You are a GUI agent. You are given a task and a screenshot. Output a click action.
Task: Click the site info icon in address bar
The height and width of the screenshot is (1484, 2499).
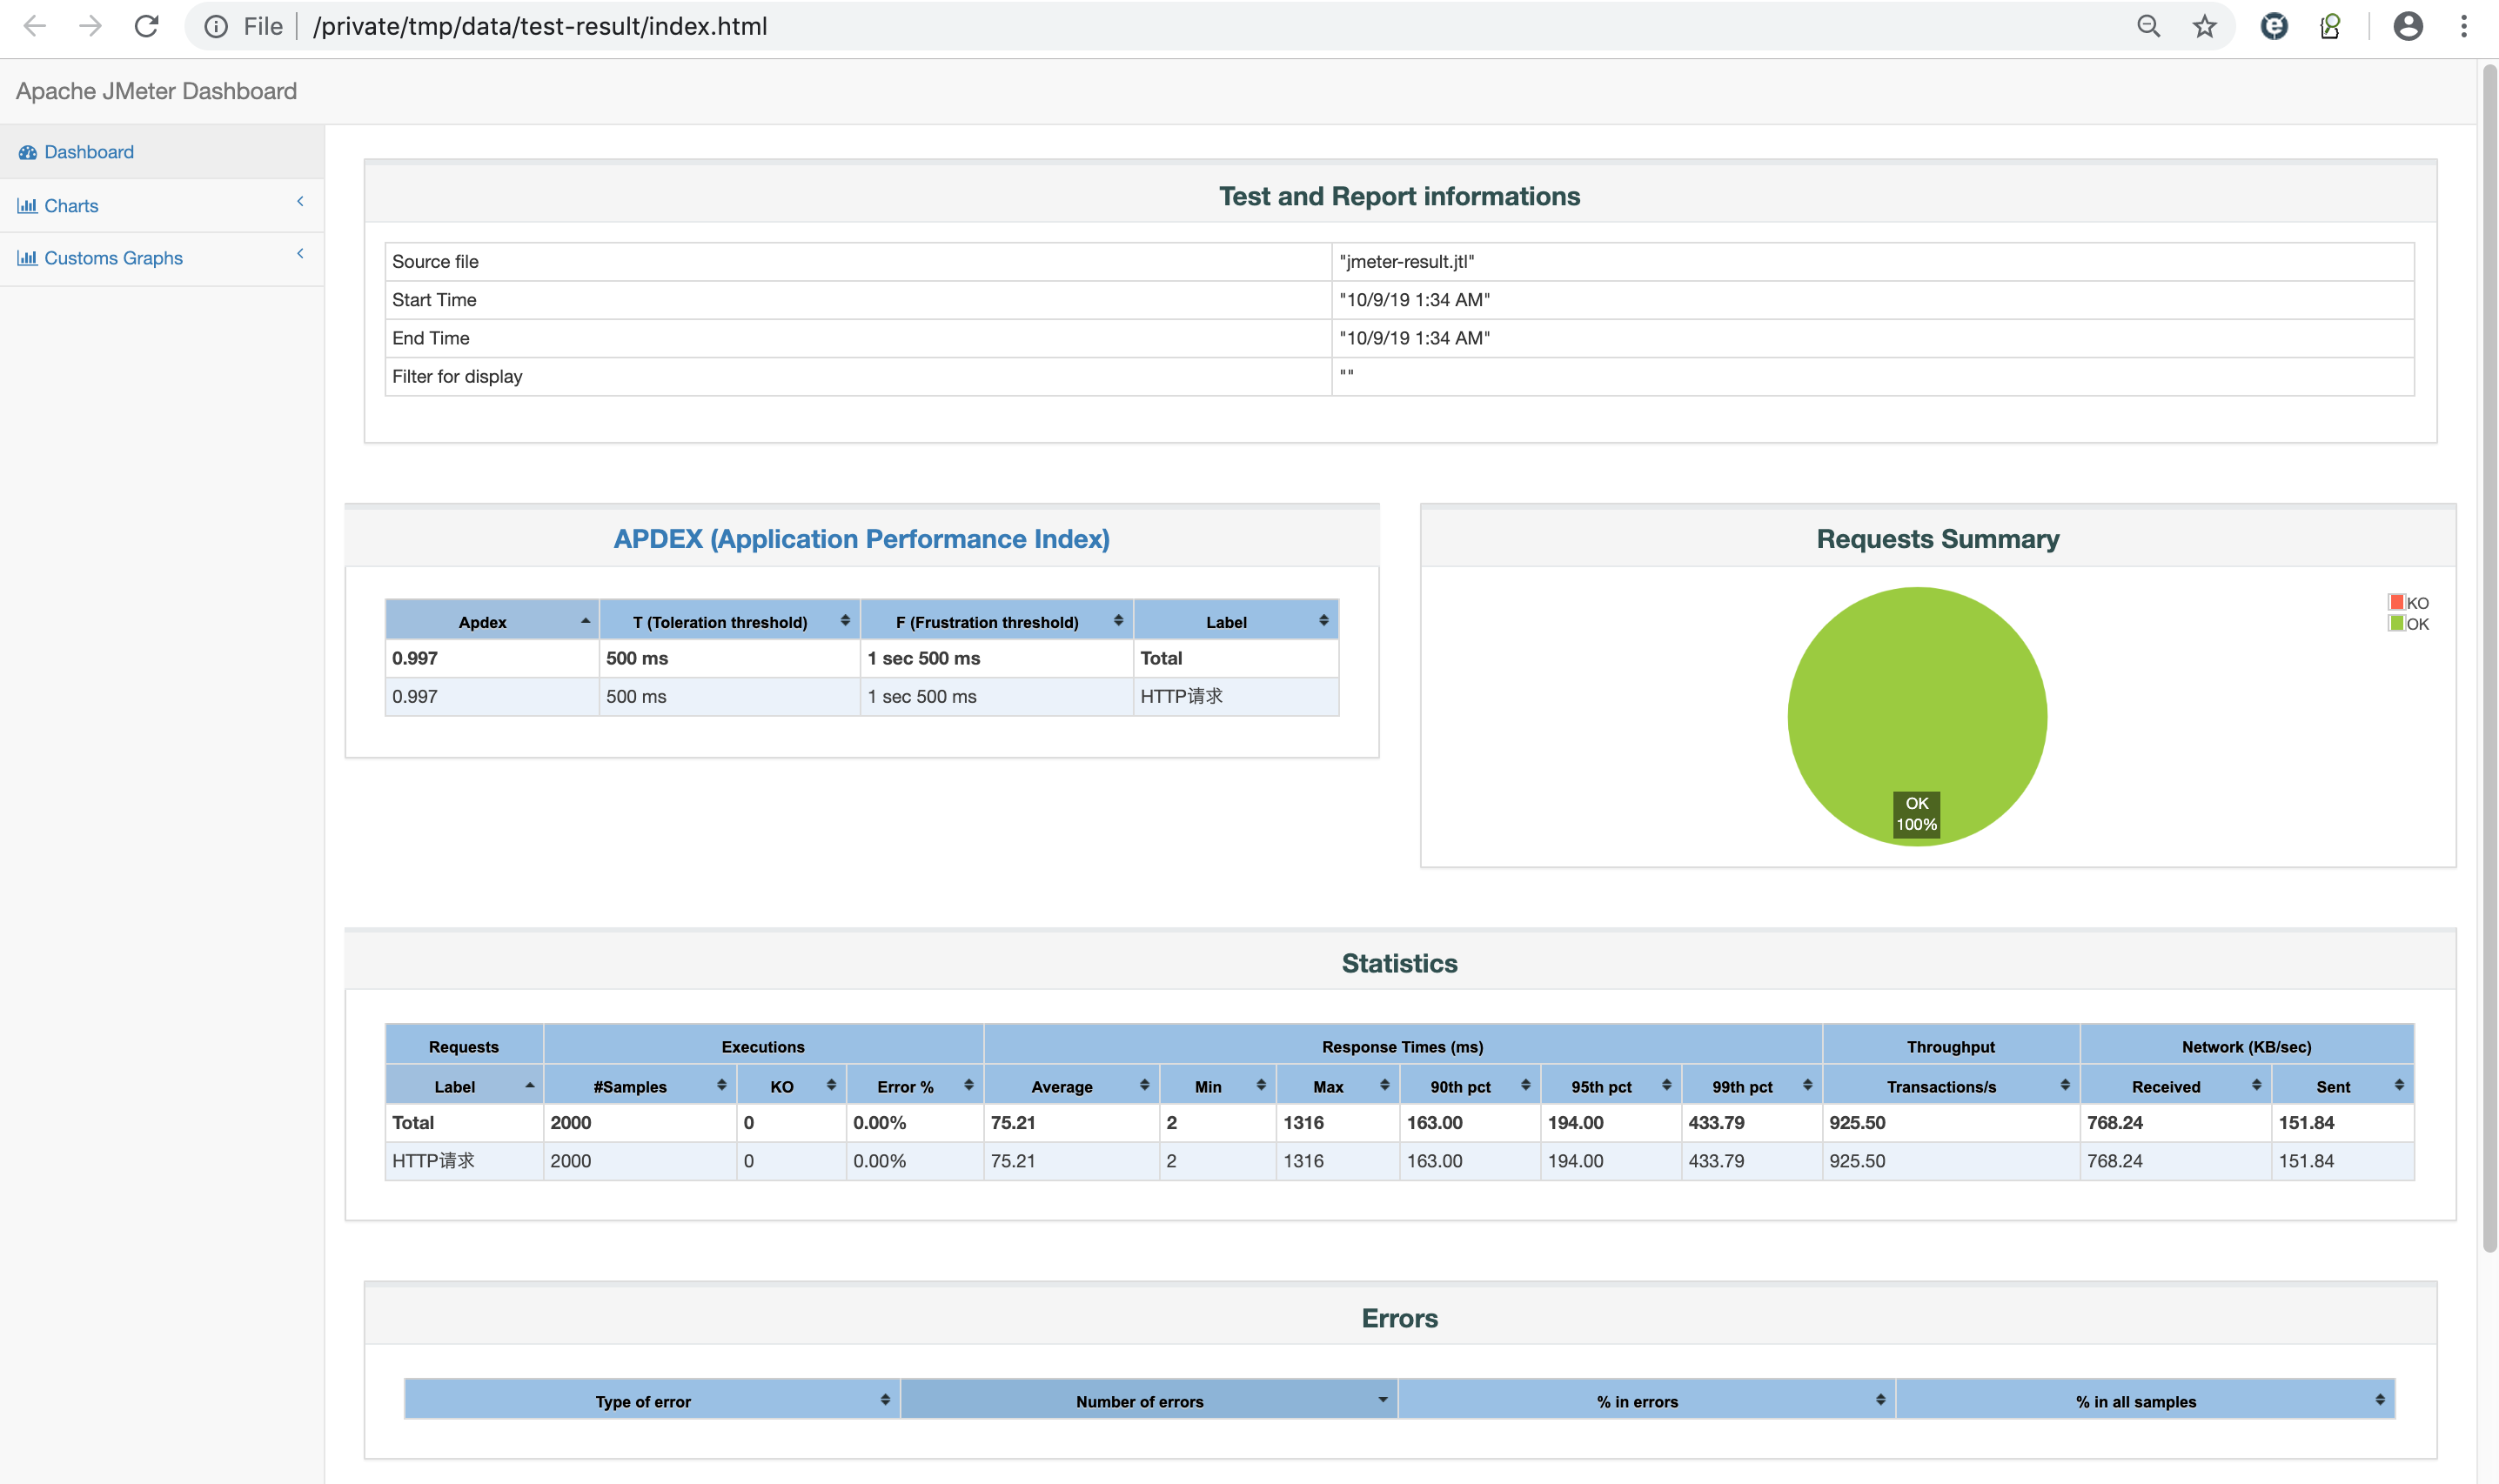click(216, 26)
